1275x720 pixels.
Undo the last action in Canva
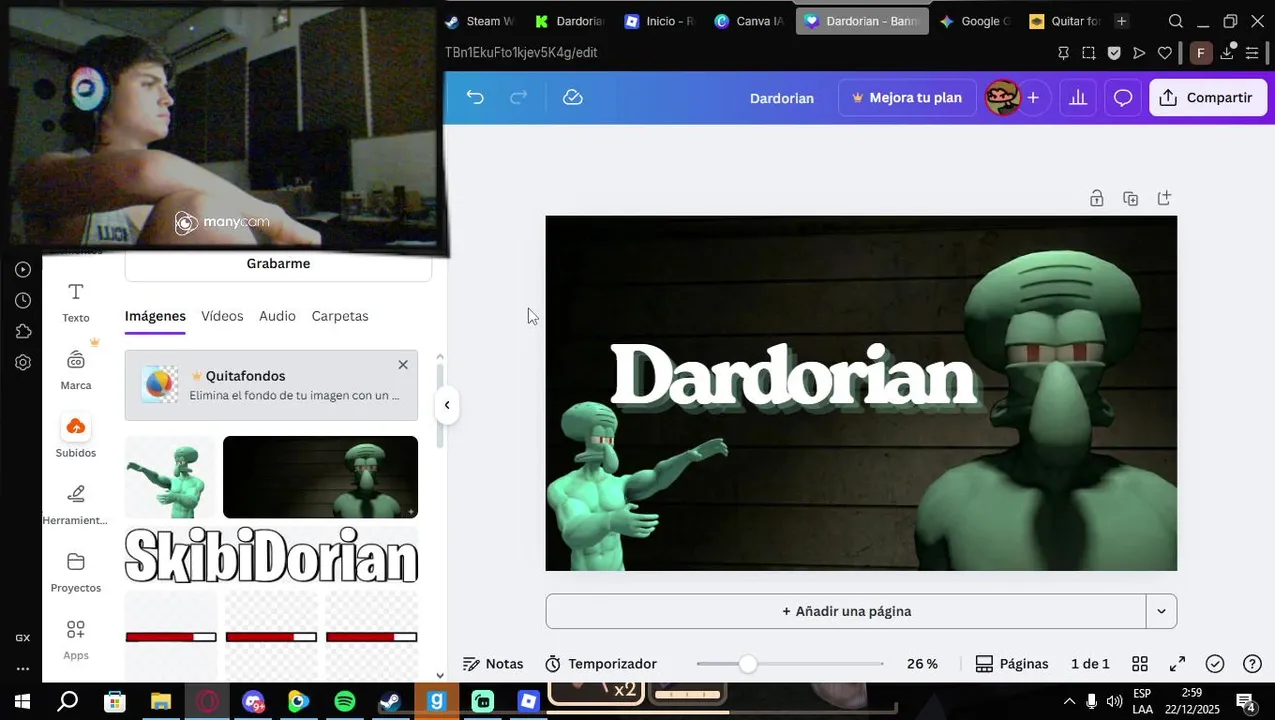click(x=475, y=97)
